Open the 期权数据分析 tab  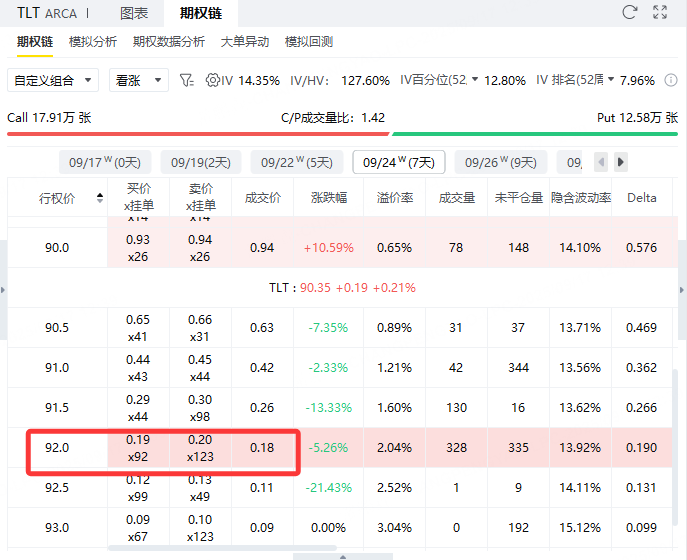click(169, 42)
